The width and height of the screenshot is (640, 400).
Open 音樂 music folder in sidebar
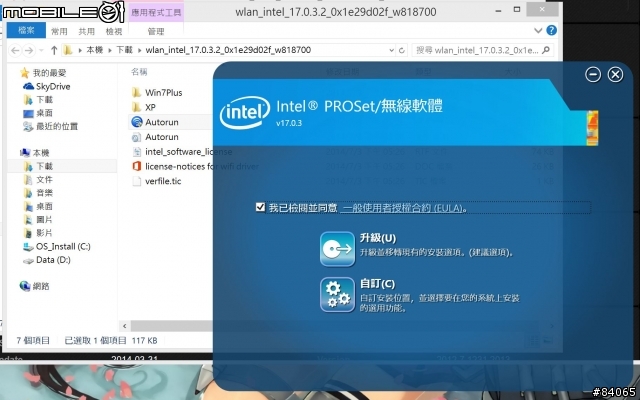tap(44, 193)
